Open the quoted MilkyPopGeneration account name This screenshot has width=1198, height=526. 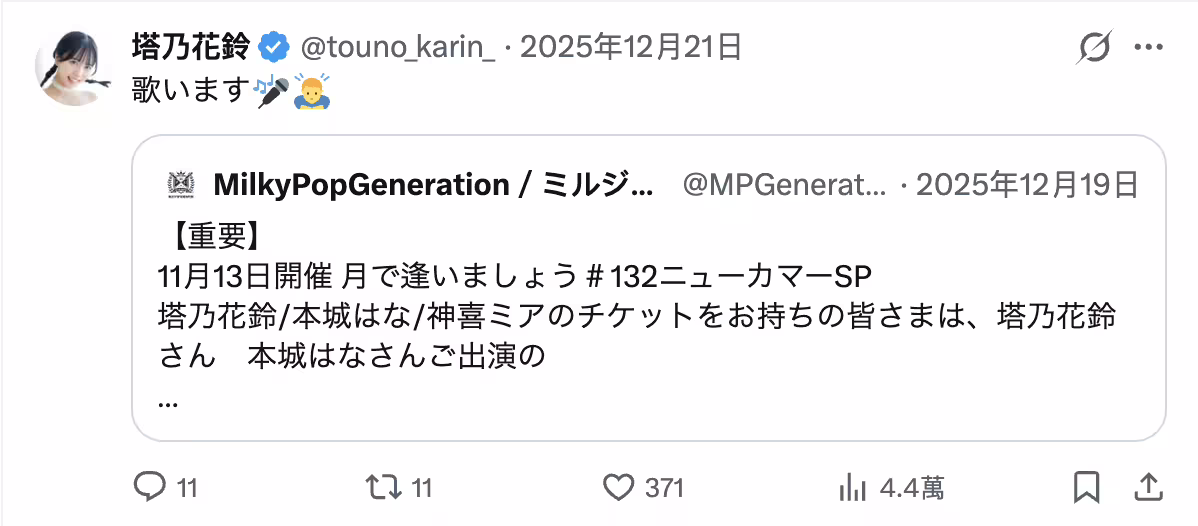point(433,184)
